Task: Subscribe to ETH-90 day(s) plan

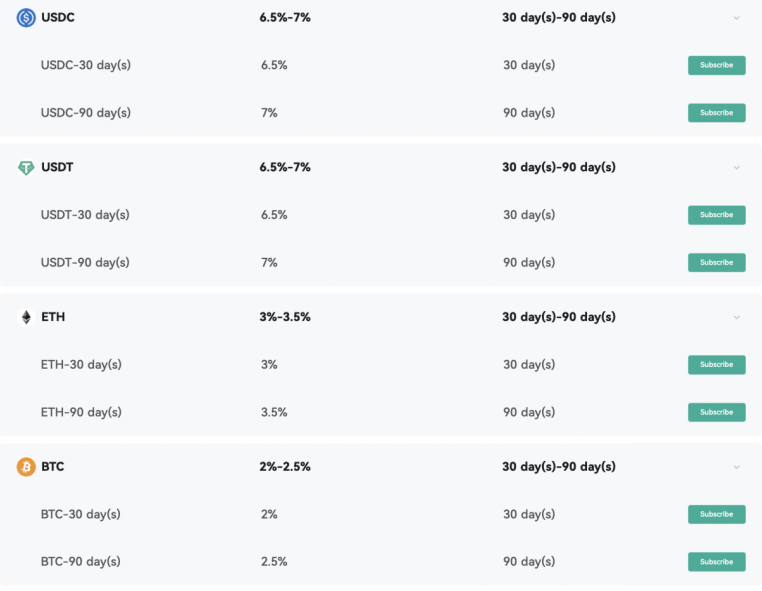Action: [x=716, y=412]
